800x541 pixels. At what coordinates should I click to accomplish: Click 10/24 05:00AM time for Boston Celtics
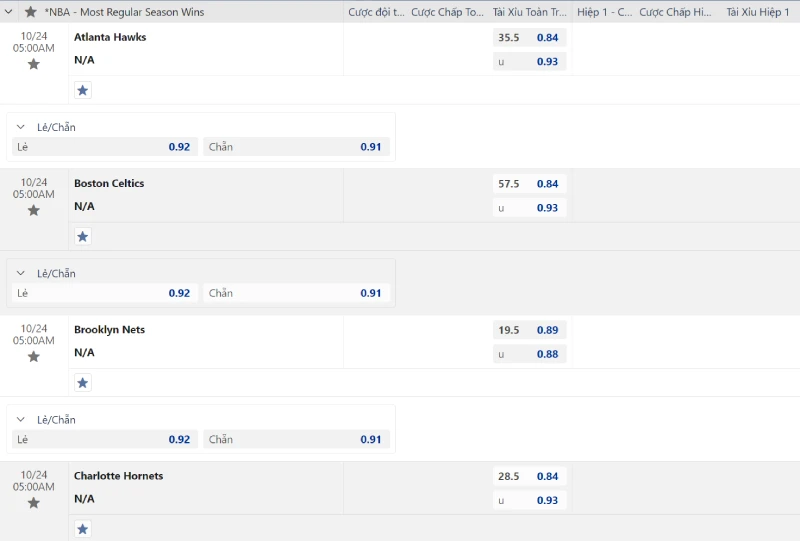pyautogui.click(x=34, y=188)
